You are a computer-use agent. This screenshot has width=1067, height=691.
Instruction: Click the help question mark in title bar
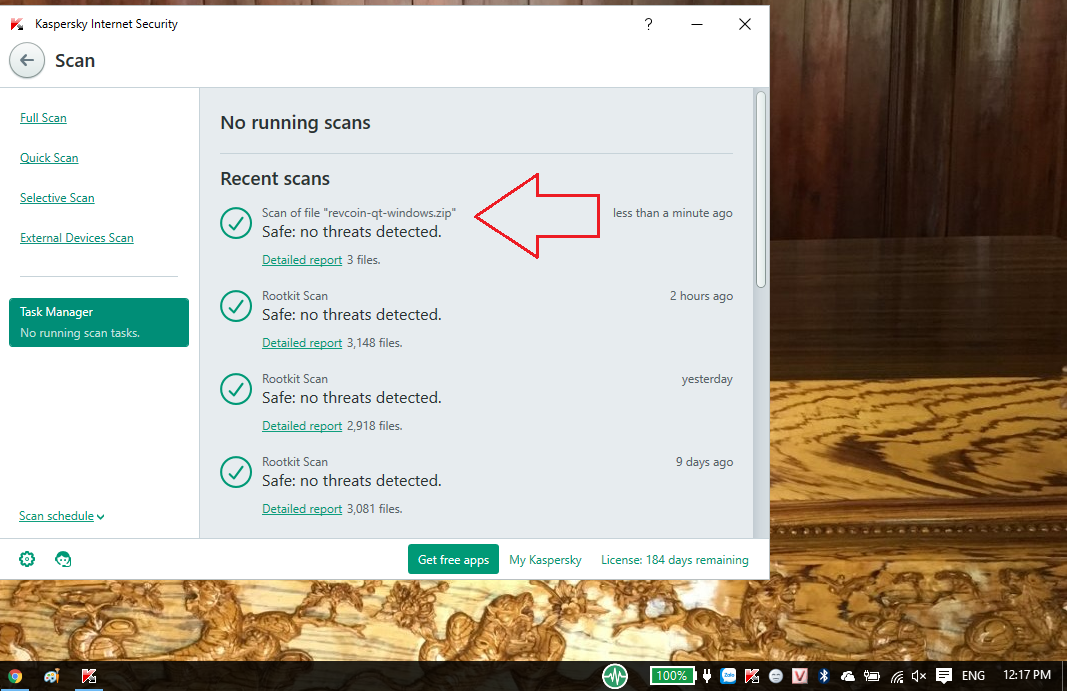click(649, 25)
